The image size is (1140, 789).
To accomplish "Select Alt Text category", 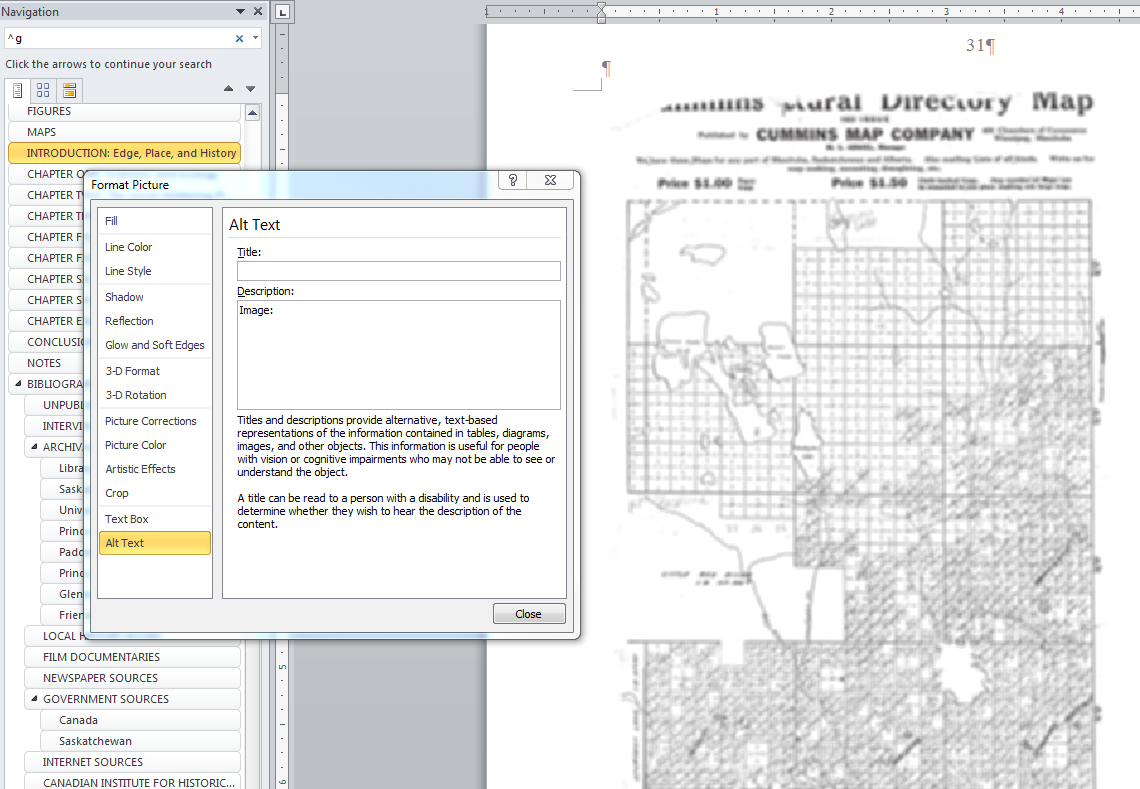I will point(155,543).
